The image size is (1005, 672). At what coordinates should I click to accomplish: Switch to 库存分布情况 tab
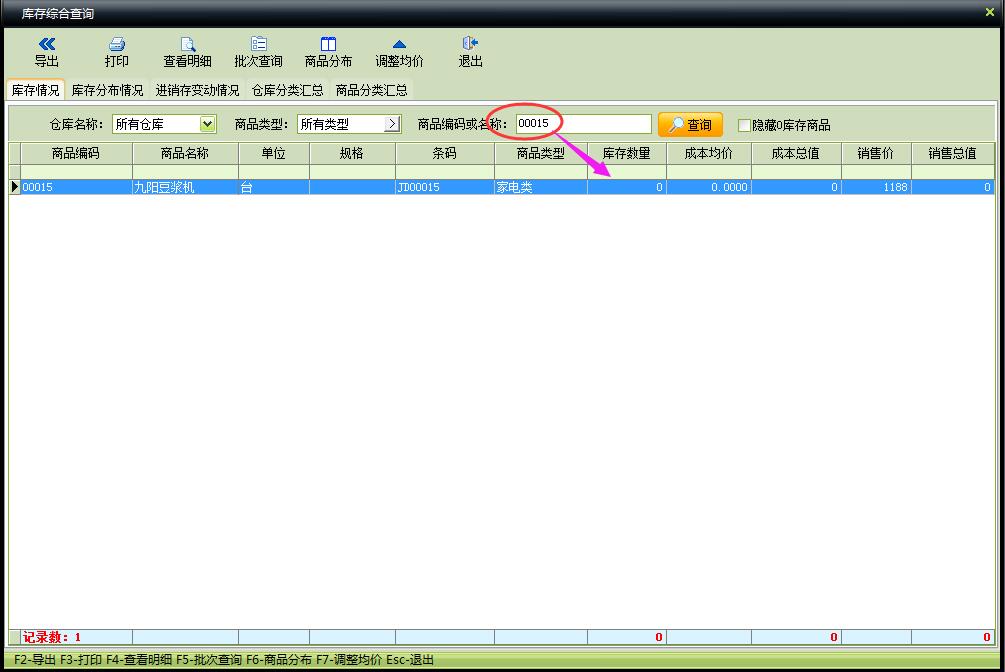107,90
